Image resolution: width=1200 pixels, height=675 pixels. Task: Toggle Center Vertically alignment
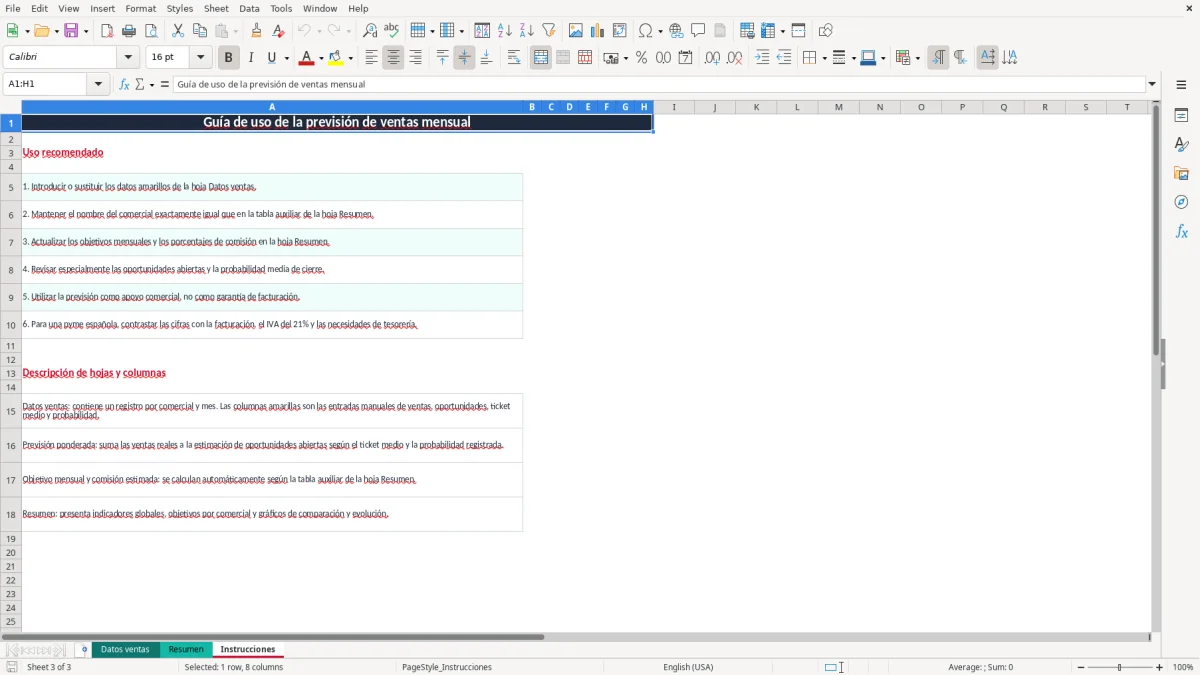464,58
